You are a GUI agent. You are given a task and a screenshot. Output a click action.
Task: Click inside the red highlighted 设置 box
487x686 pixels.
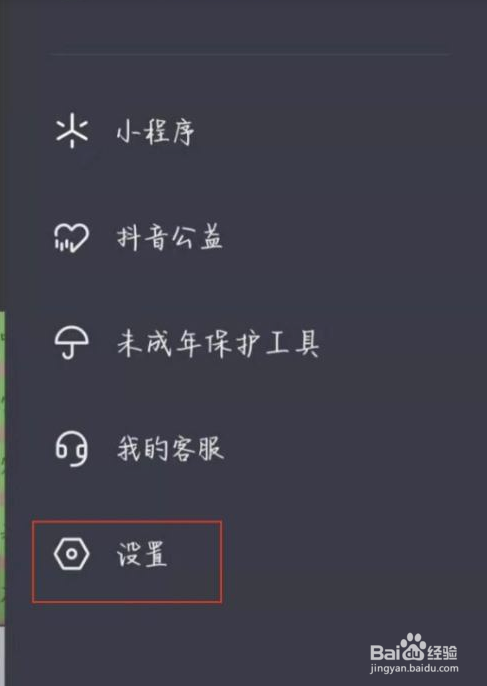pyautogui.click(x=127, y=562)
